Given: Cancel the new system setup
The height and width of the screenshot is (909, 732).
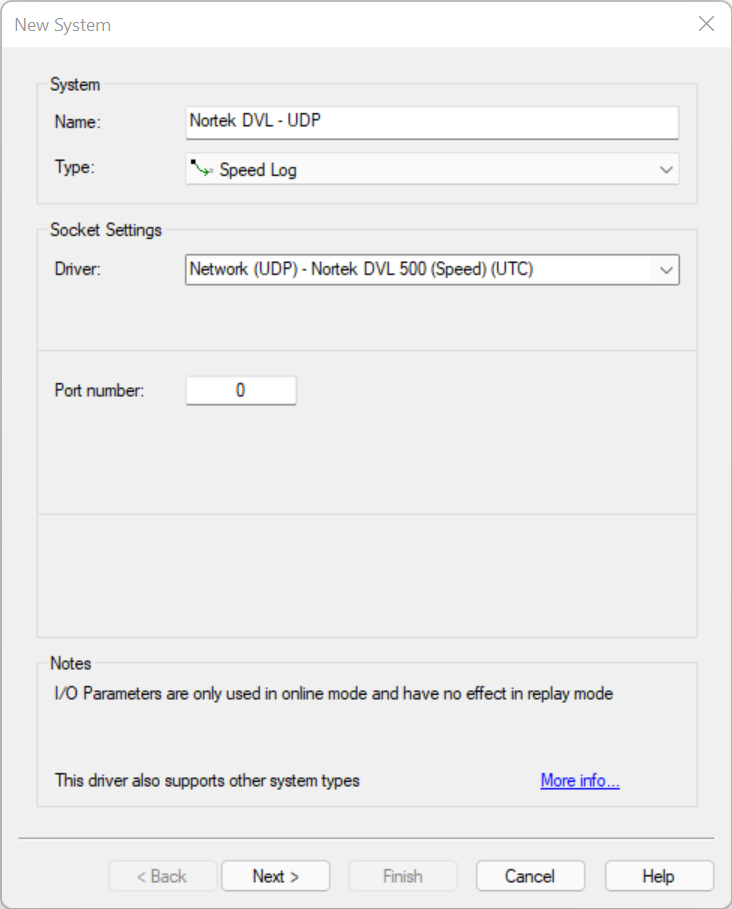Looking at the screenshot, I should [x=530, y=876].
